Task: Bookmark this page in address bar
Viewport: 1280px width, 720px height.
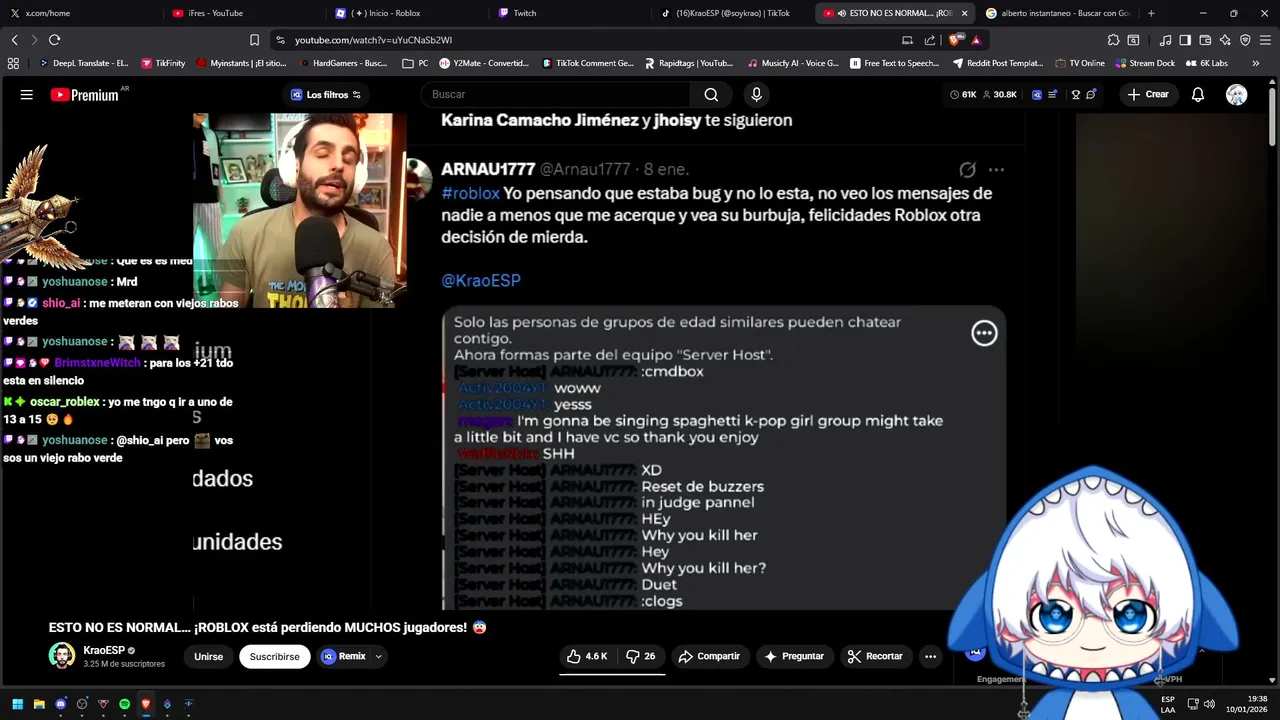Action: 254,40
